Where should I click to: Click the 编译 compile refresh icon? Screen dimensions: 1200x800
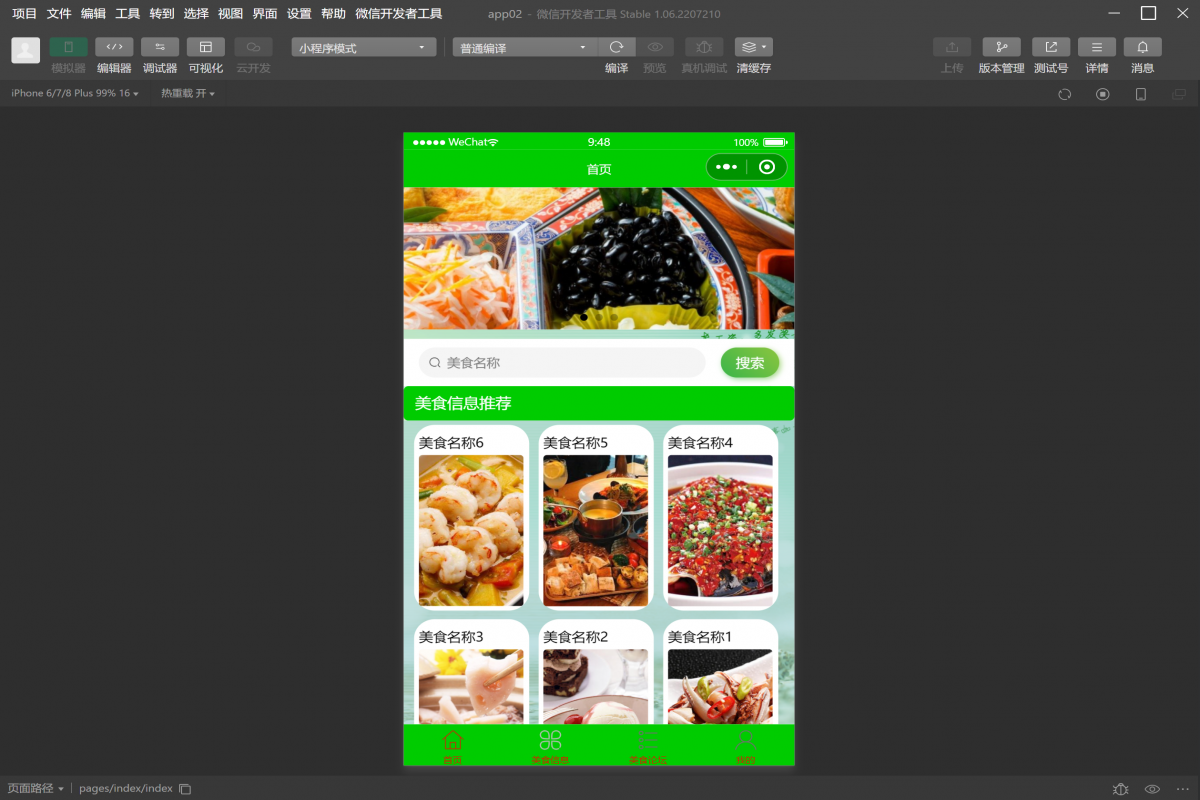pyautogui.click(x=617, y=47)
